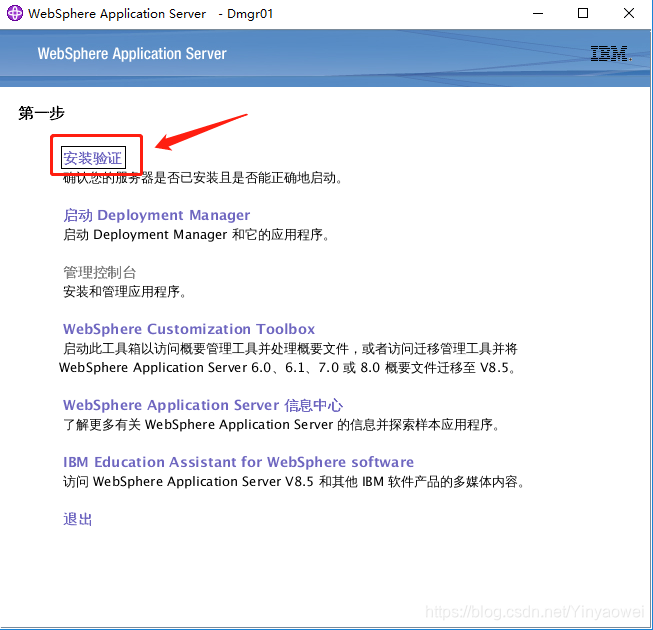Click the IBM logo in the banner

[x=610, y=54]
